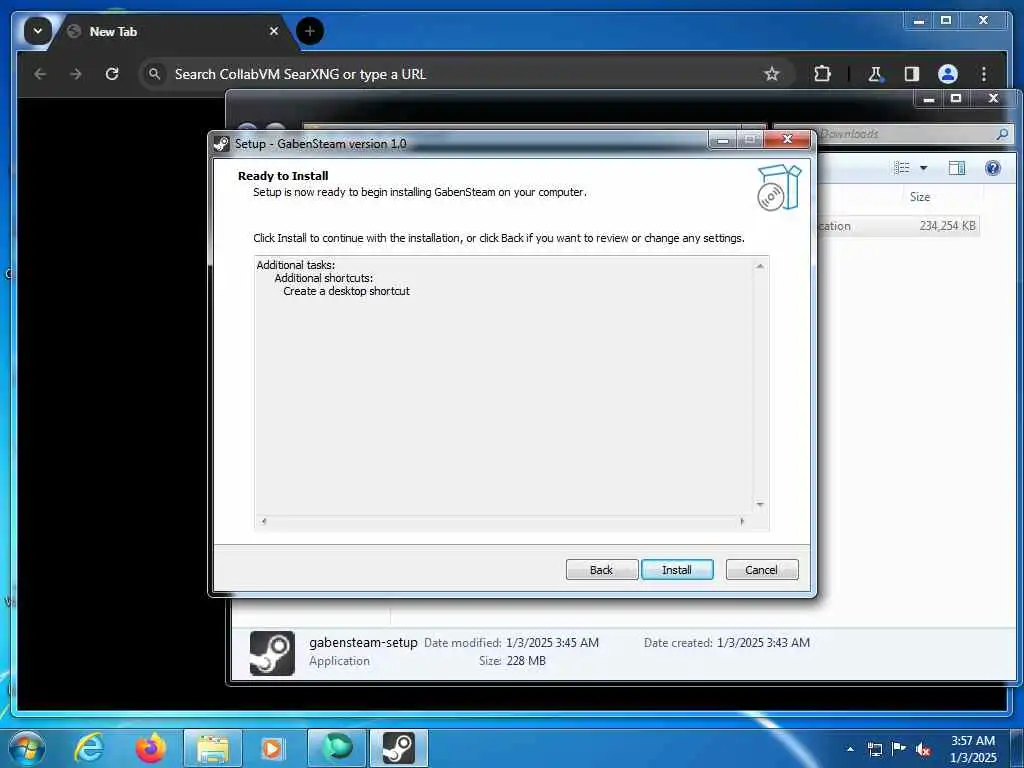Open the Chrome extensions puzzle icon
Screen dimensions: 1024x768
822,74
